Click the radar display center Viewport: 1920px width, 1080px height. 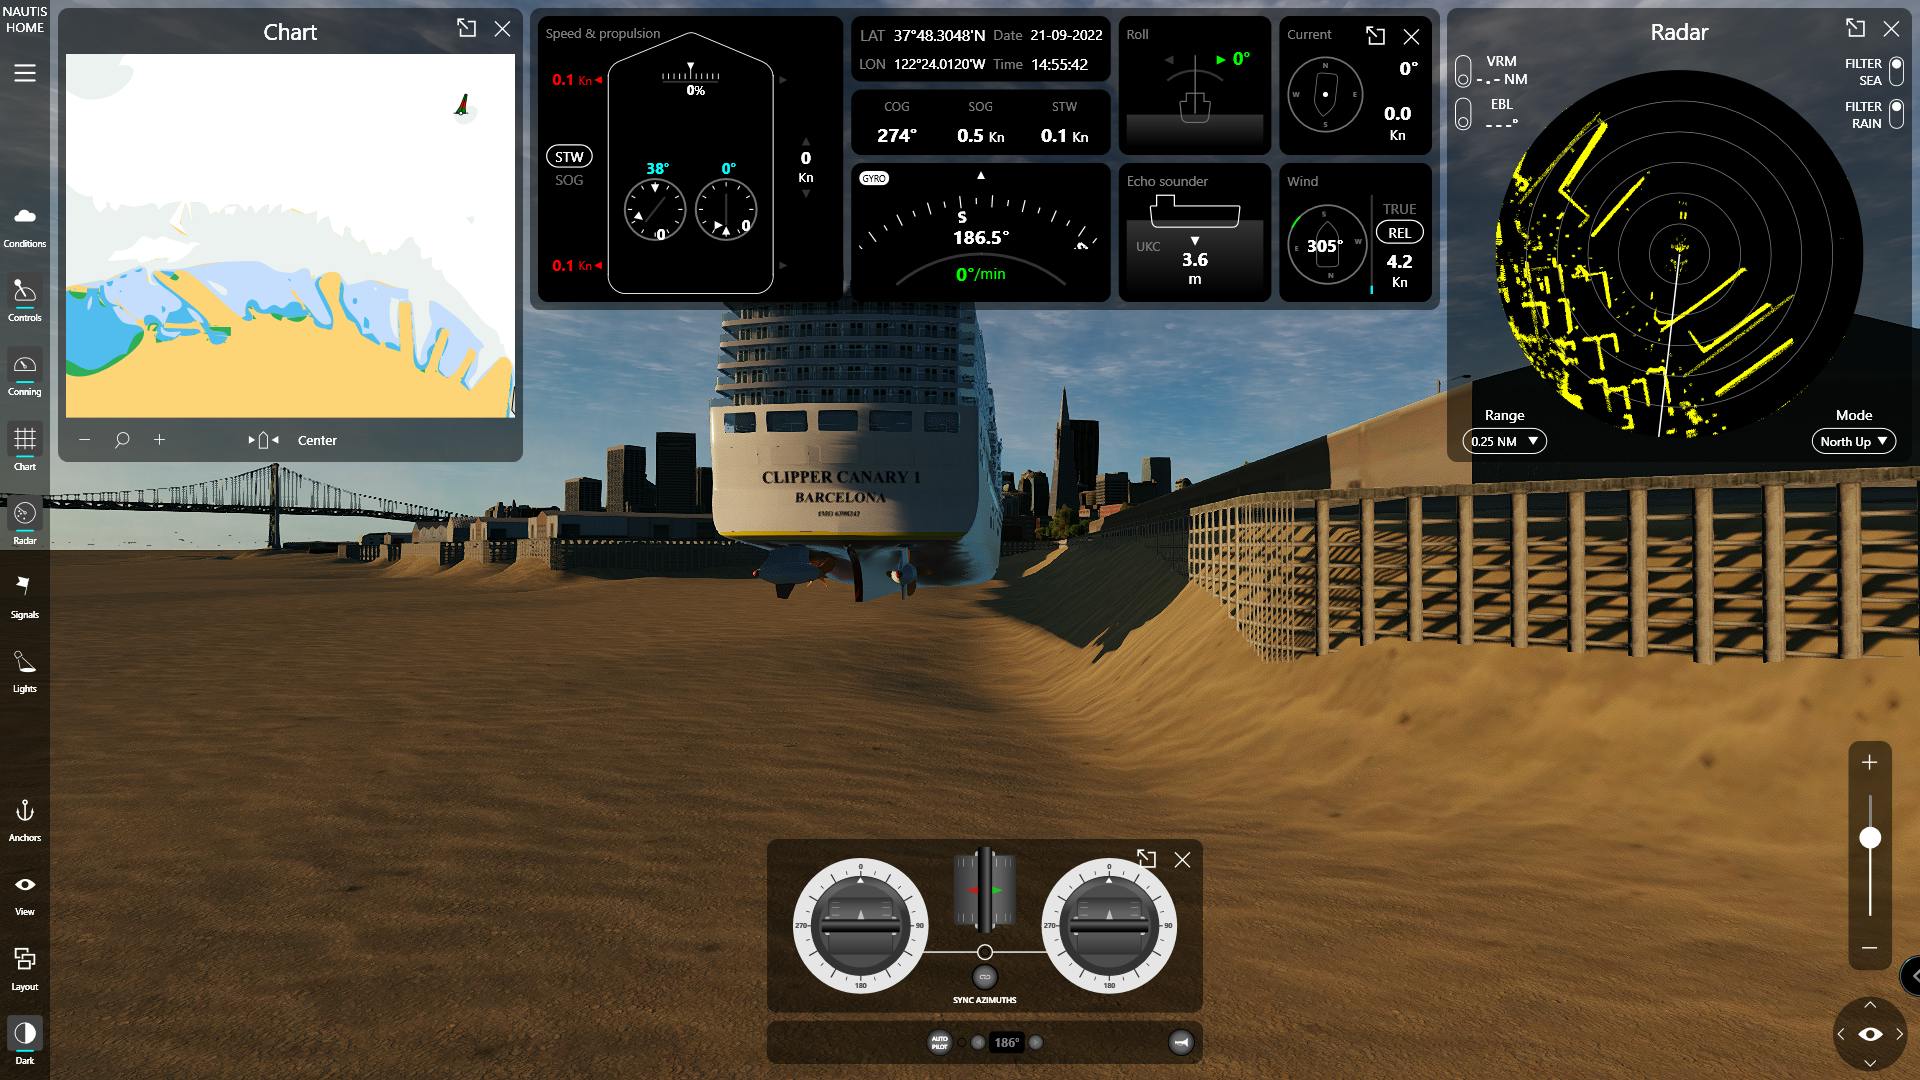(x=1679, y=252)
